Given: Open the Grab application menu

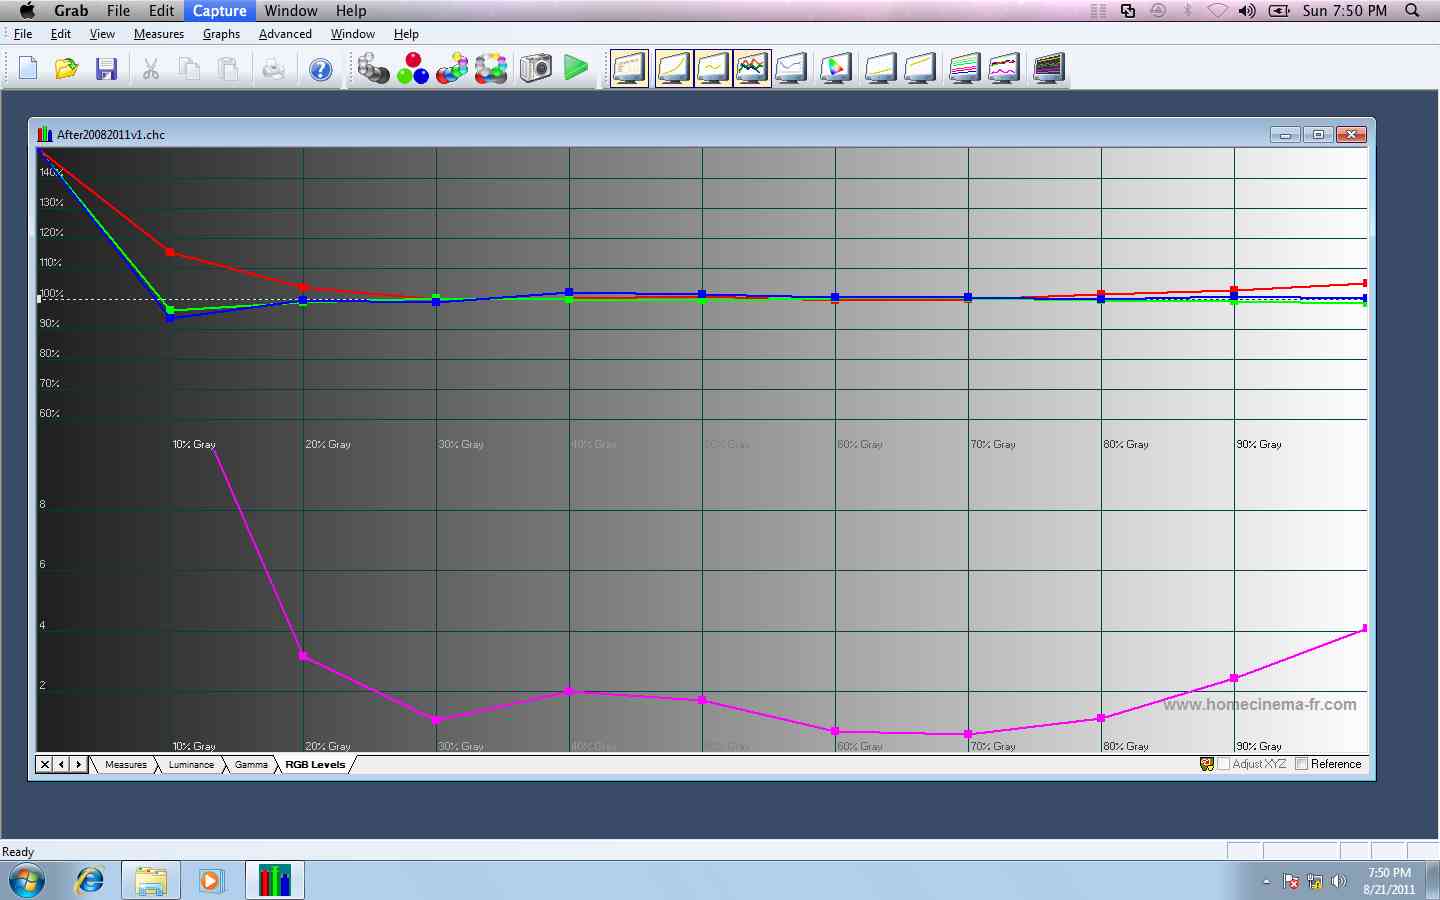Looking at the screenshot, I should 71,11.
